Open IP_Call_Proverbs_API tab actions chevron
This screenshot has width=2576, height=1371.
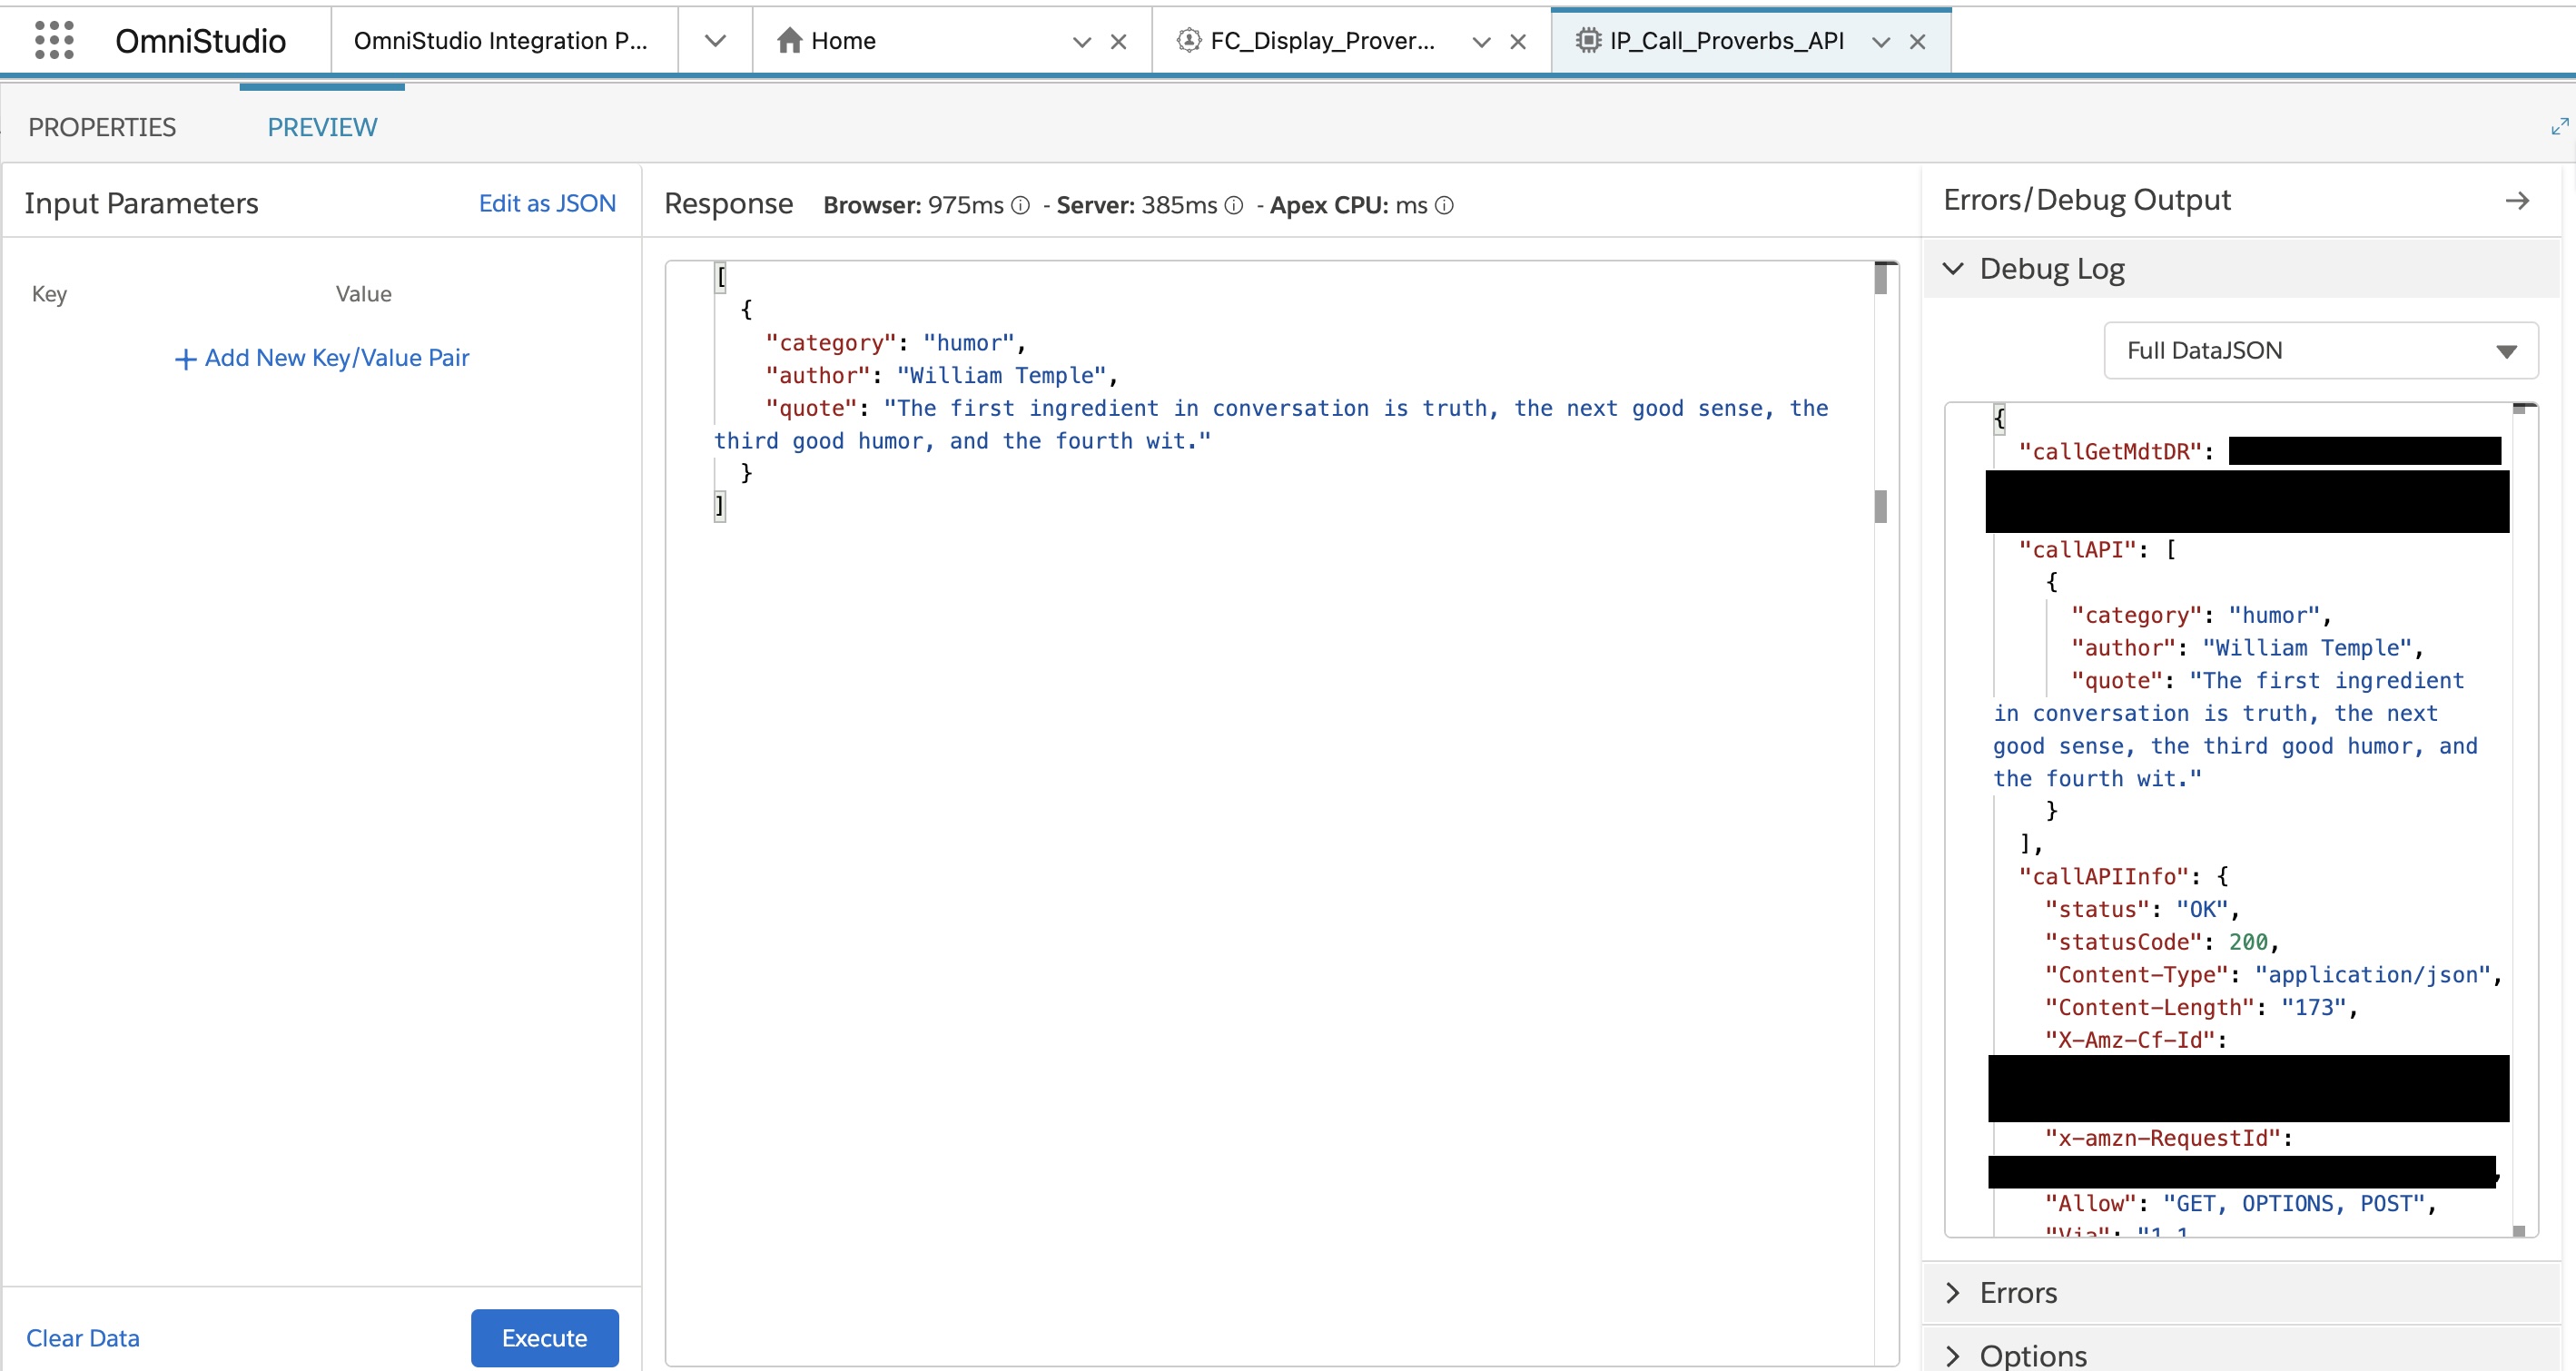tap(1880, 42)
